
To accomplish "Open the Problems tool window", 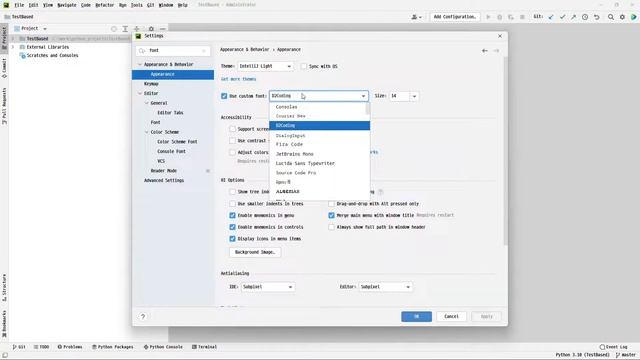I will point(70,347).
